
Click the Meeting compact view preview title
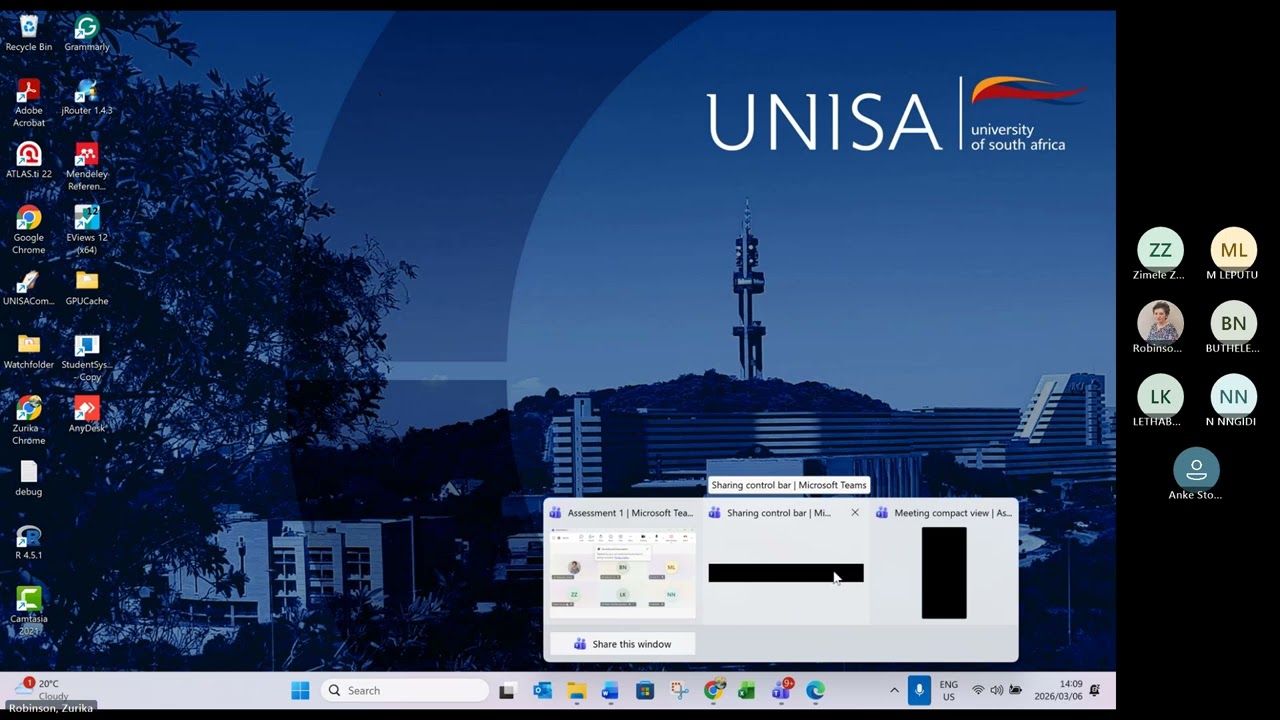[953, 513]
